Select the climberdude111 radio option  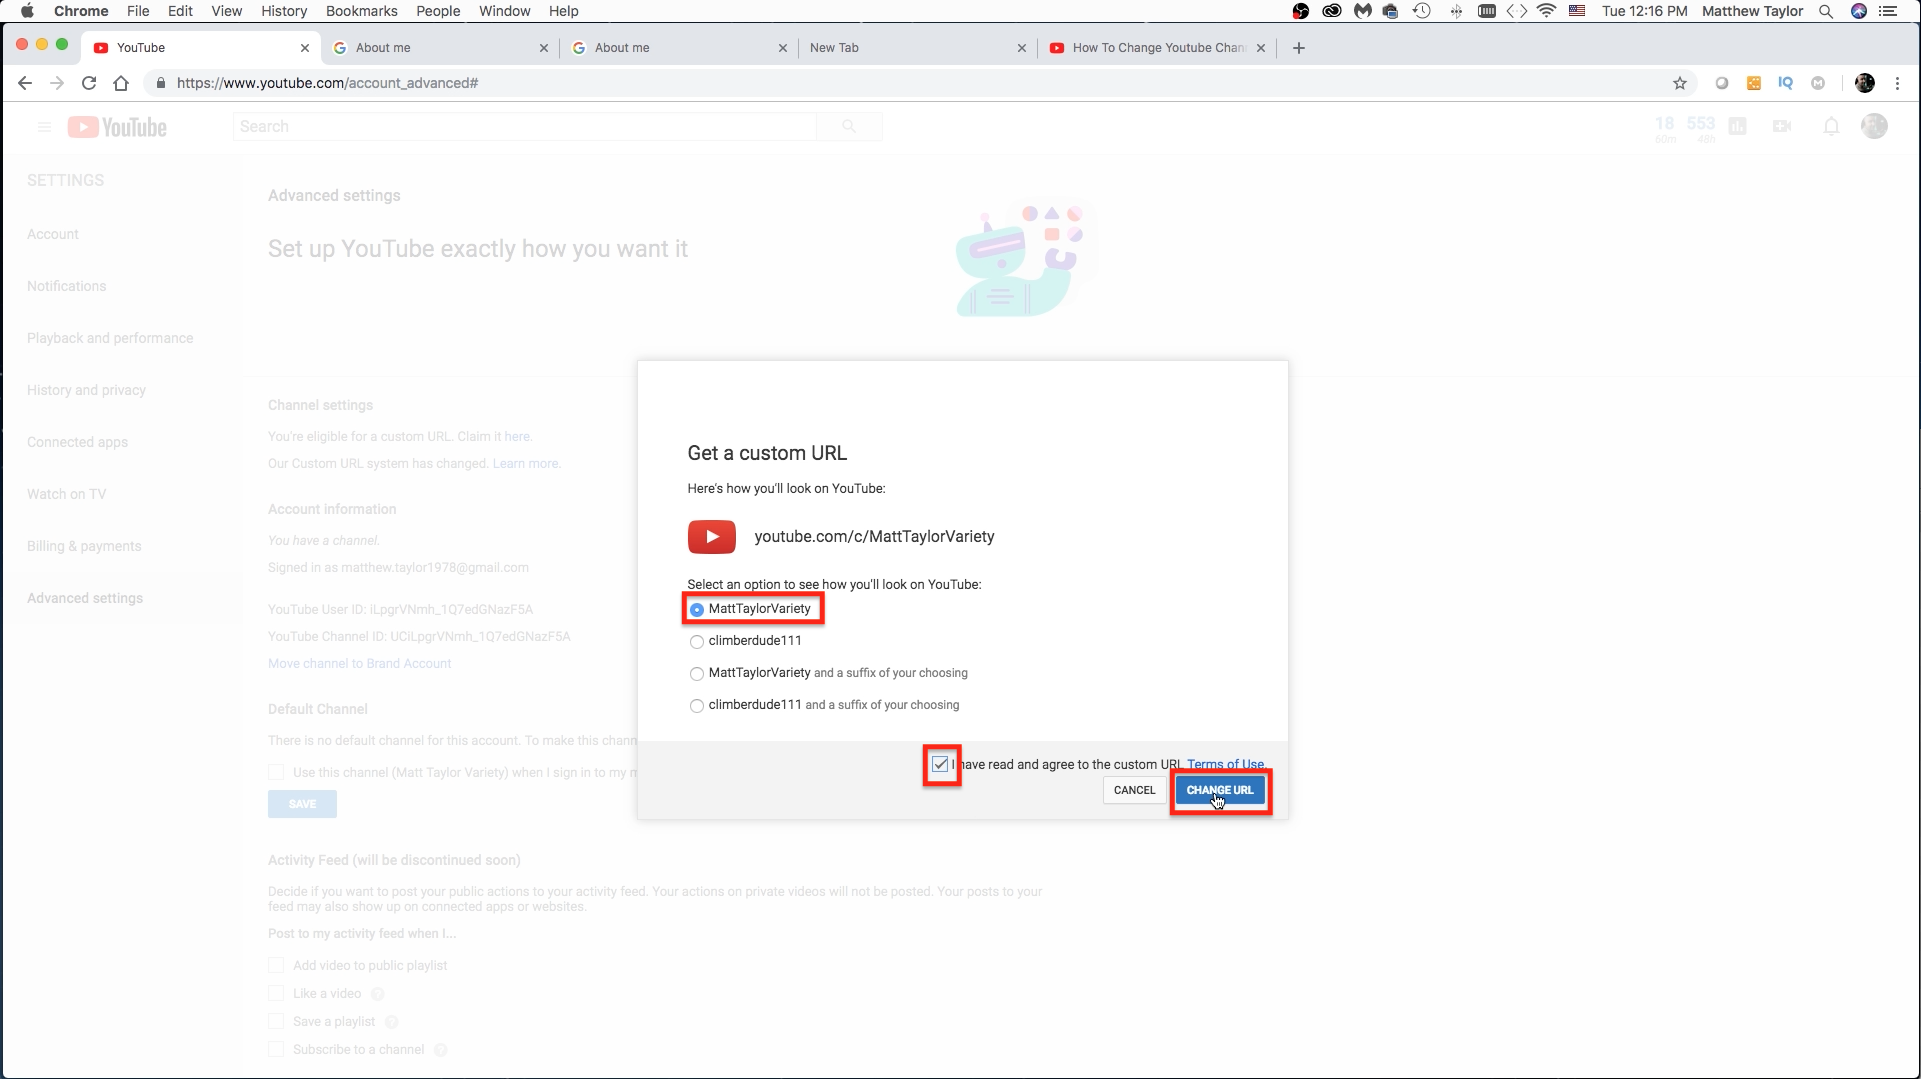point(697,642)
